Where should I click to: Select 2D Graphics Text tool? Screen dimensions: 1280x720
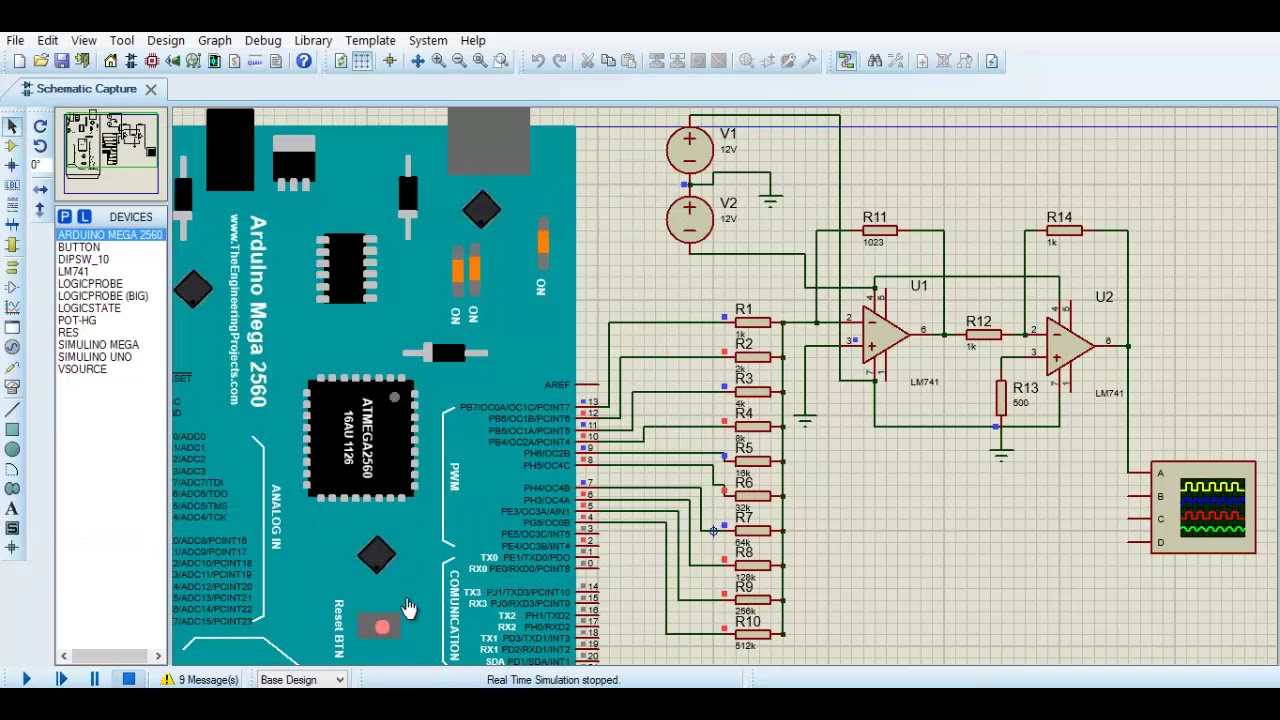[x=12, y=508]
